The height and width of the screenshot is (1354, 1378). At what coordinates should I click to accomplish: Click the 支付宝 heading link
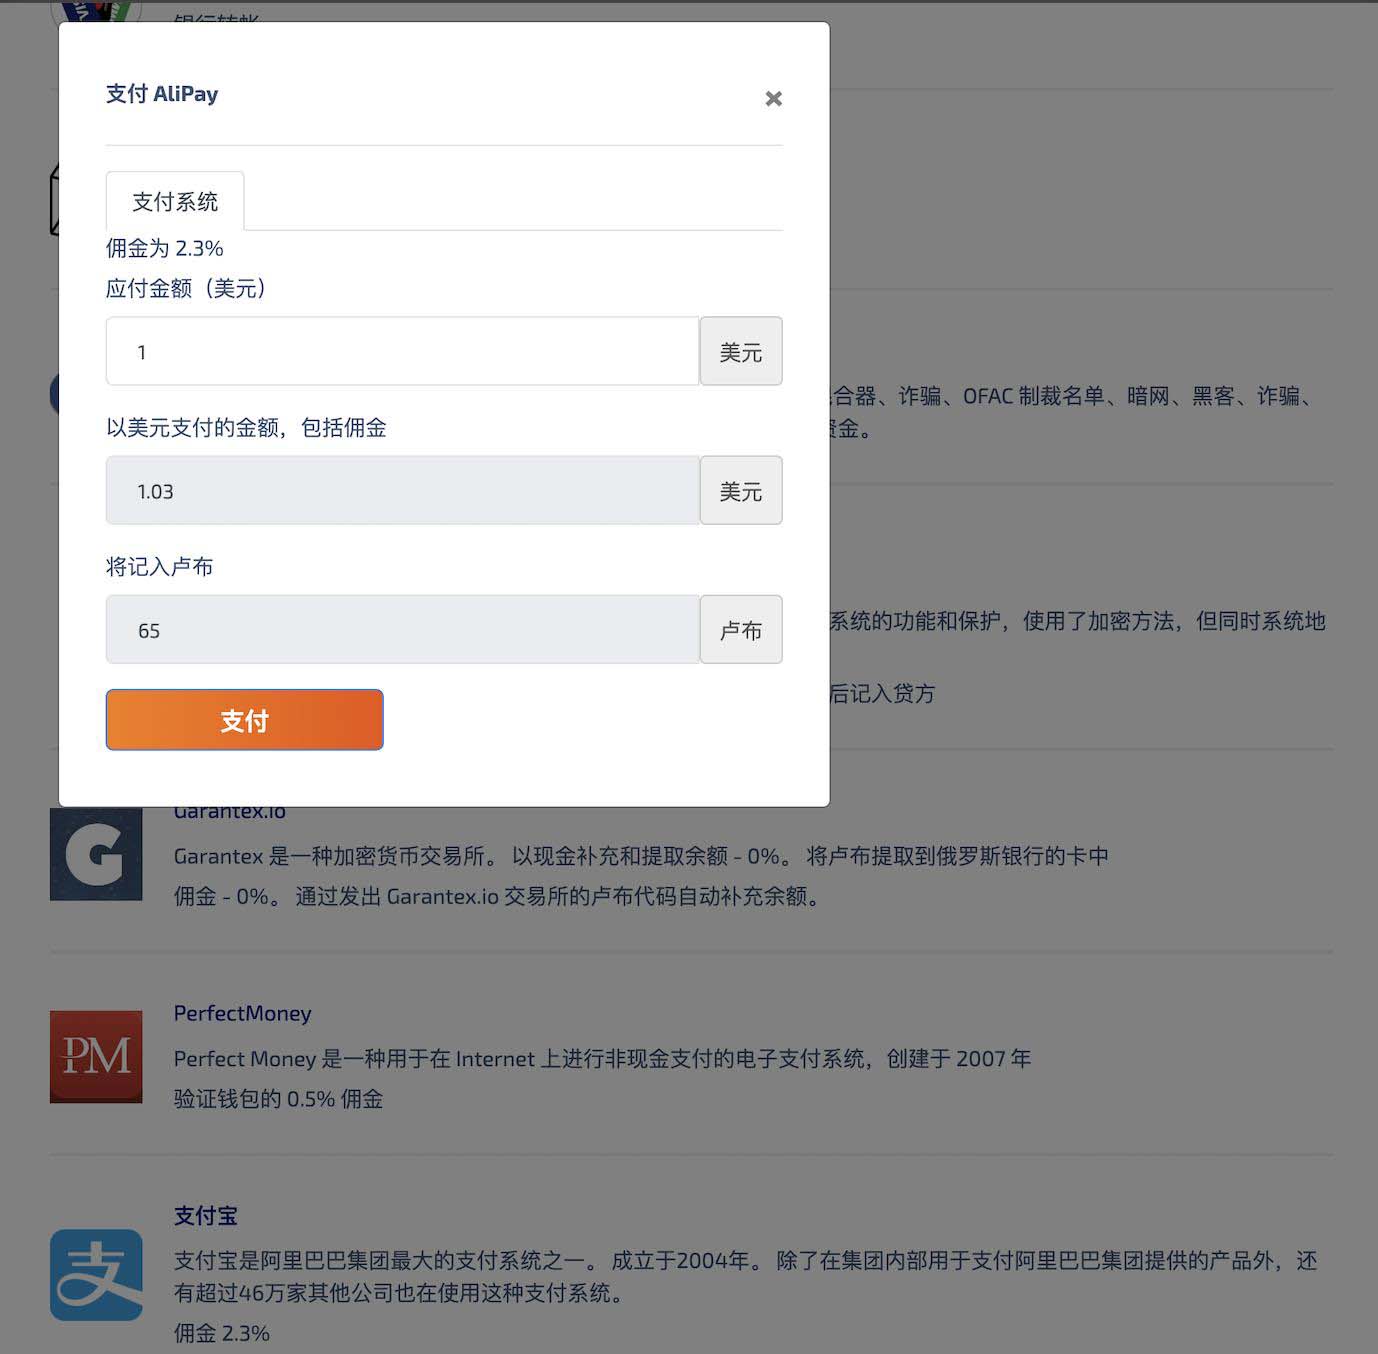click(206, 1215)
